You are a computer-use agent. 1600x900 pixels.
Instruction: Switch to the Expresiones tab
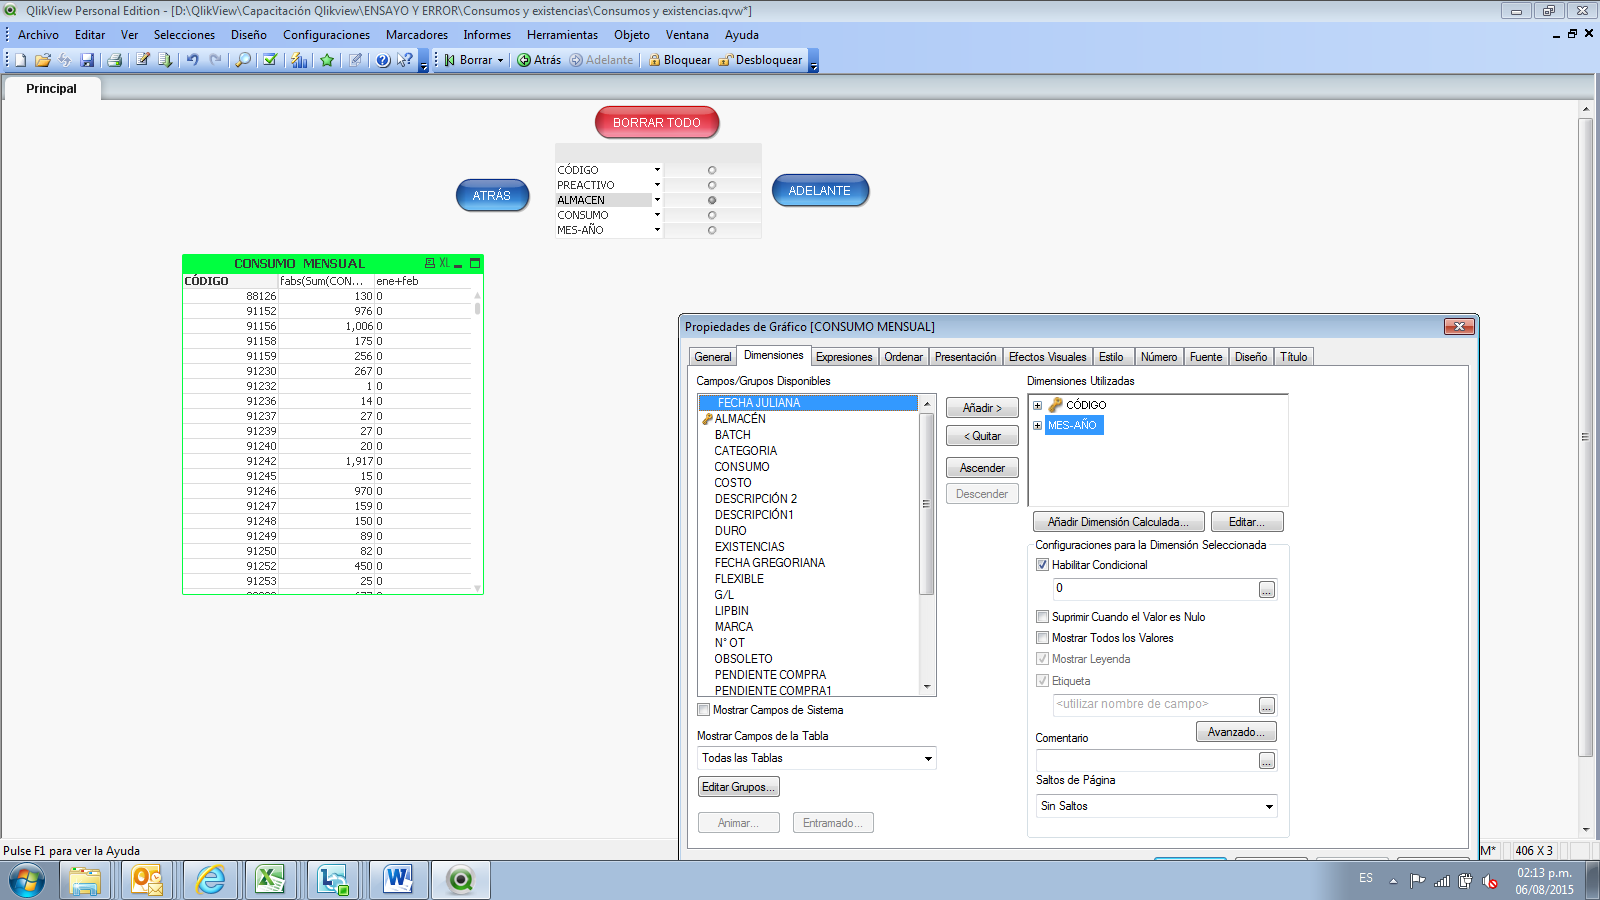point(844,357)
